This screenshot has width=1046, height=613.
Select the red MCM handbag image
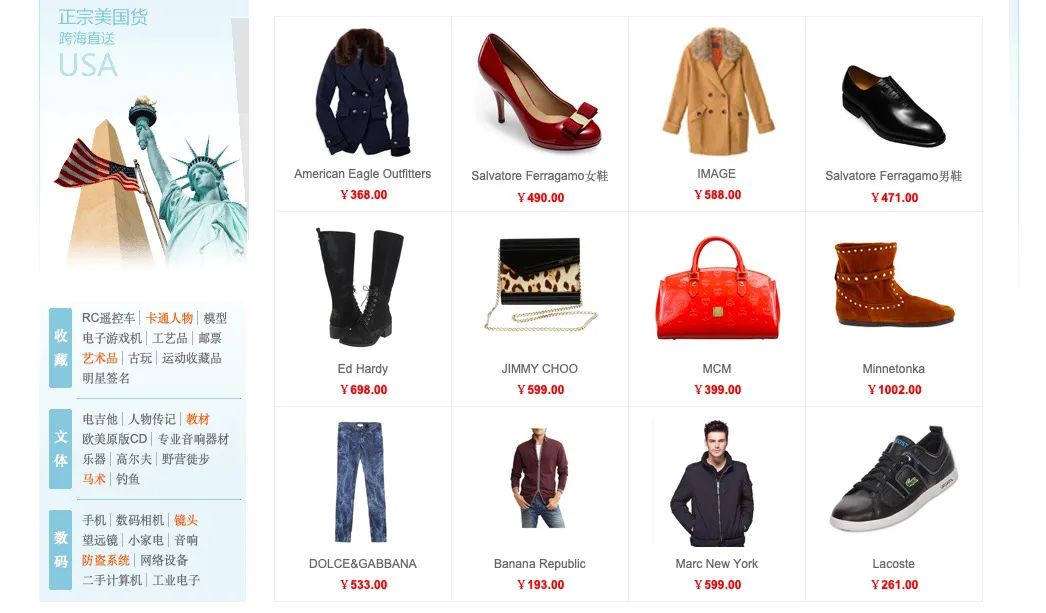pos(716,288)
